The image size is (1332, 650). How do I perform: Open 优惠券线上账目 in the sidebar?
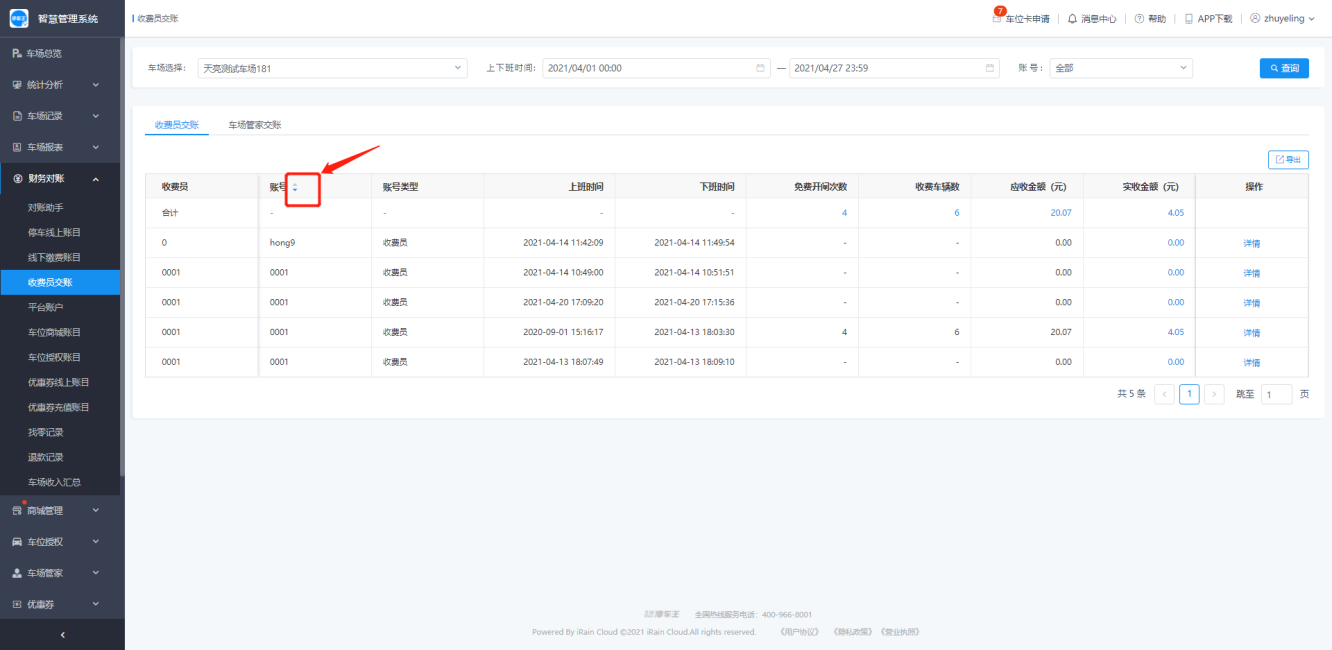(58, 382)
